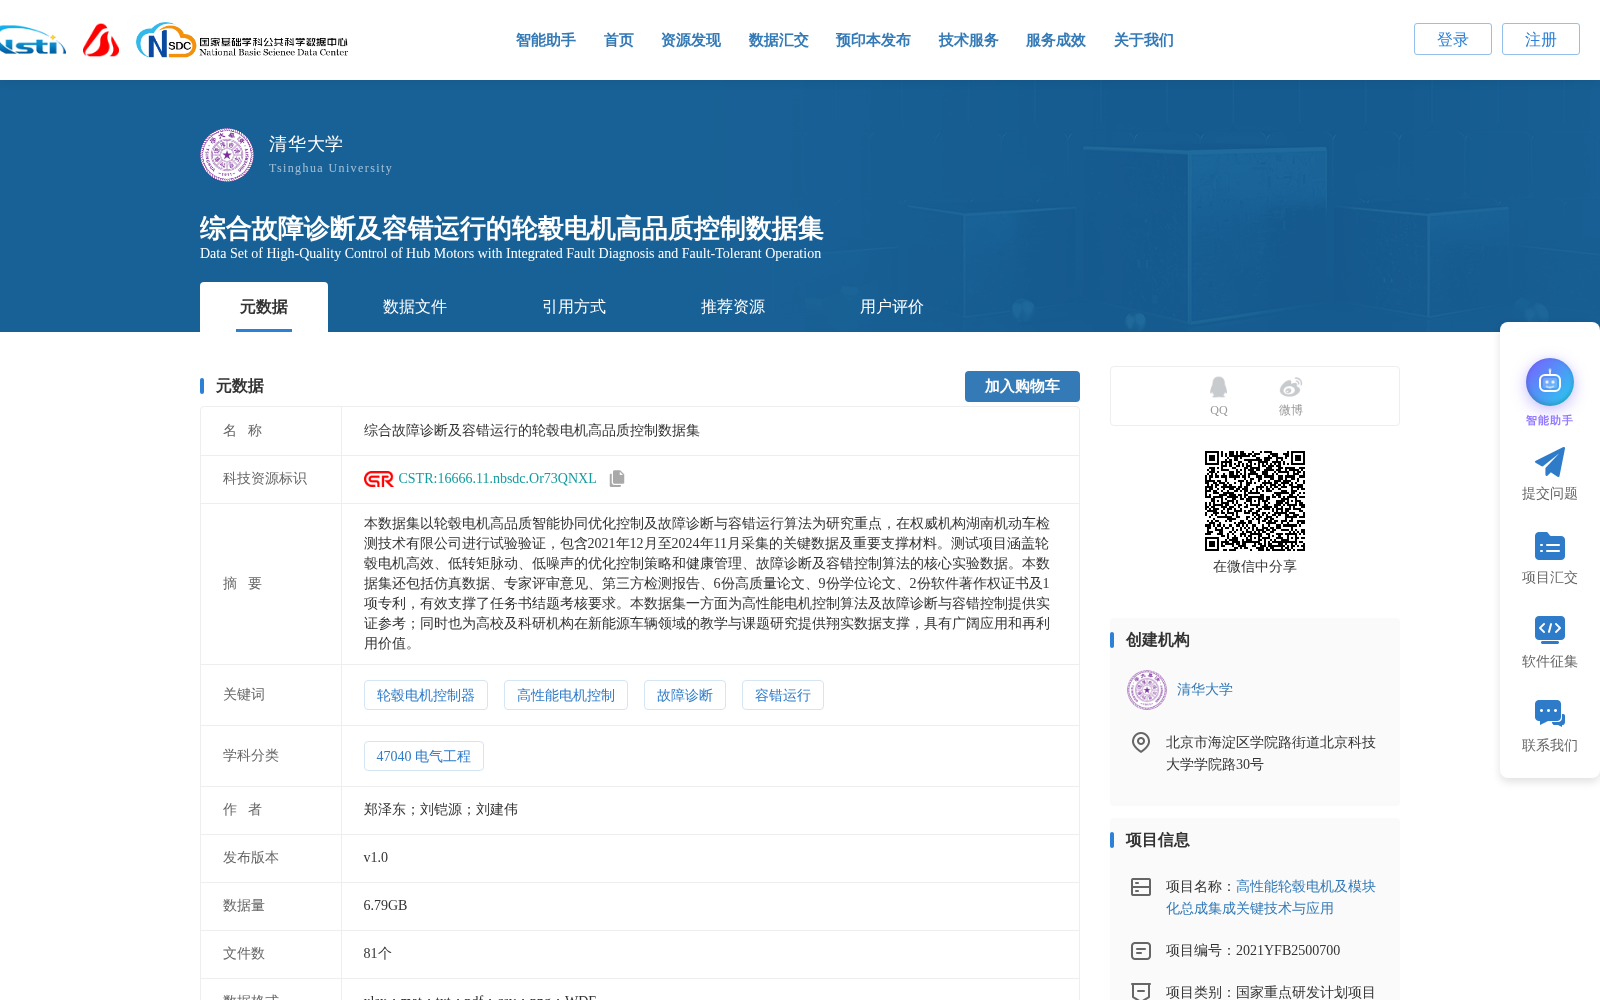
Task: Click authors text 郑泽东；刘铠源；刘建伟
Action: pos(441,810)
